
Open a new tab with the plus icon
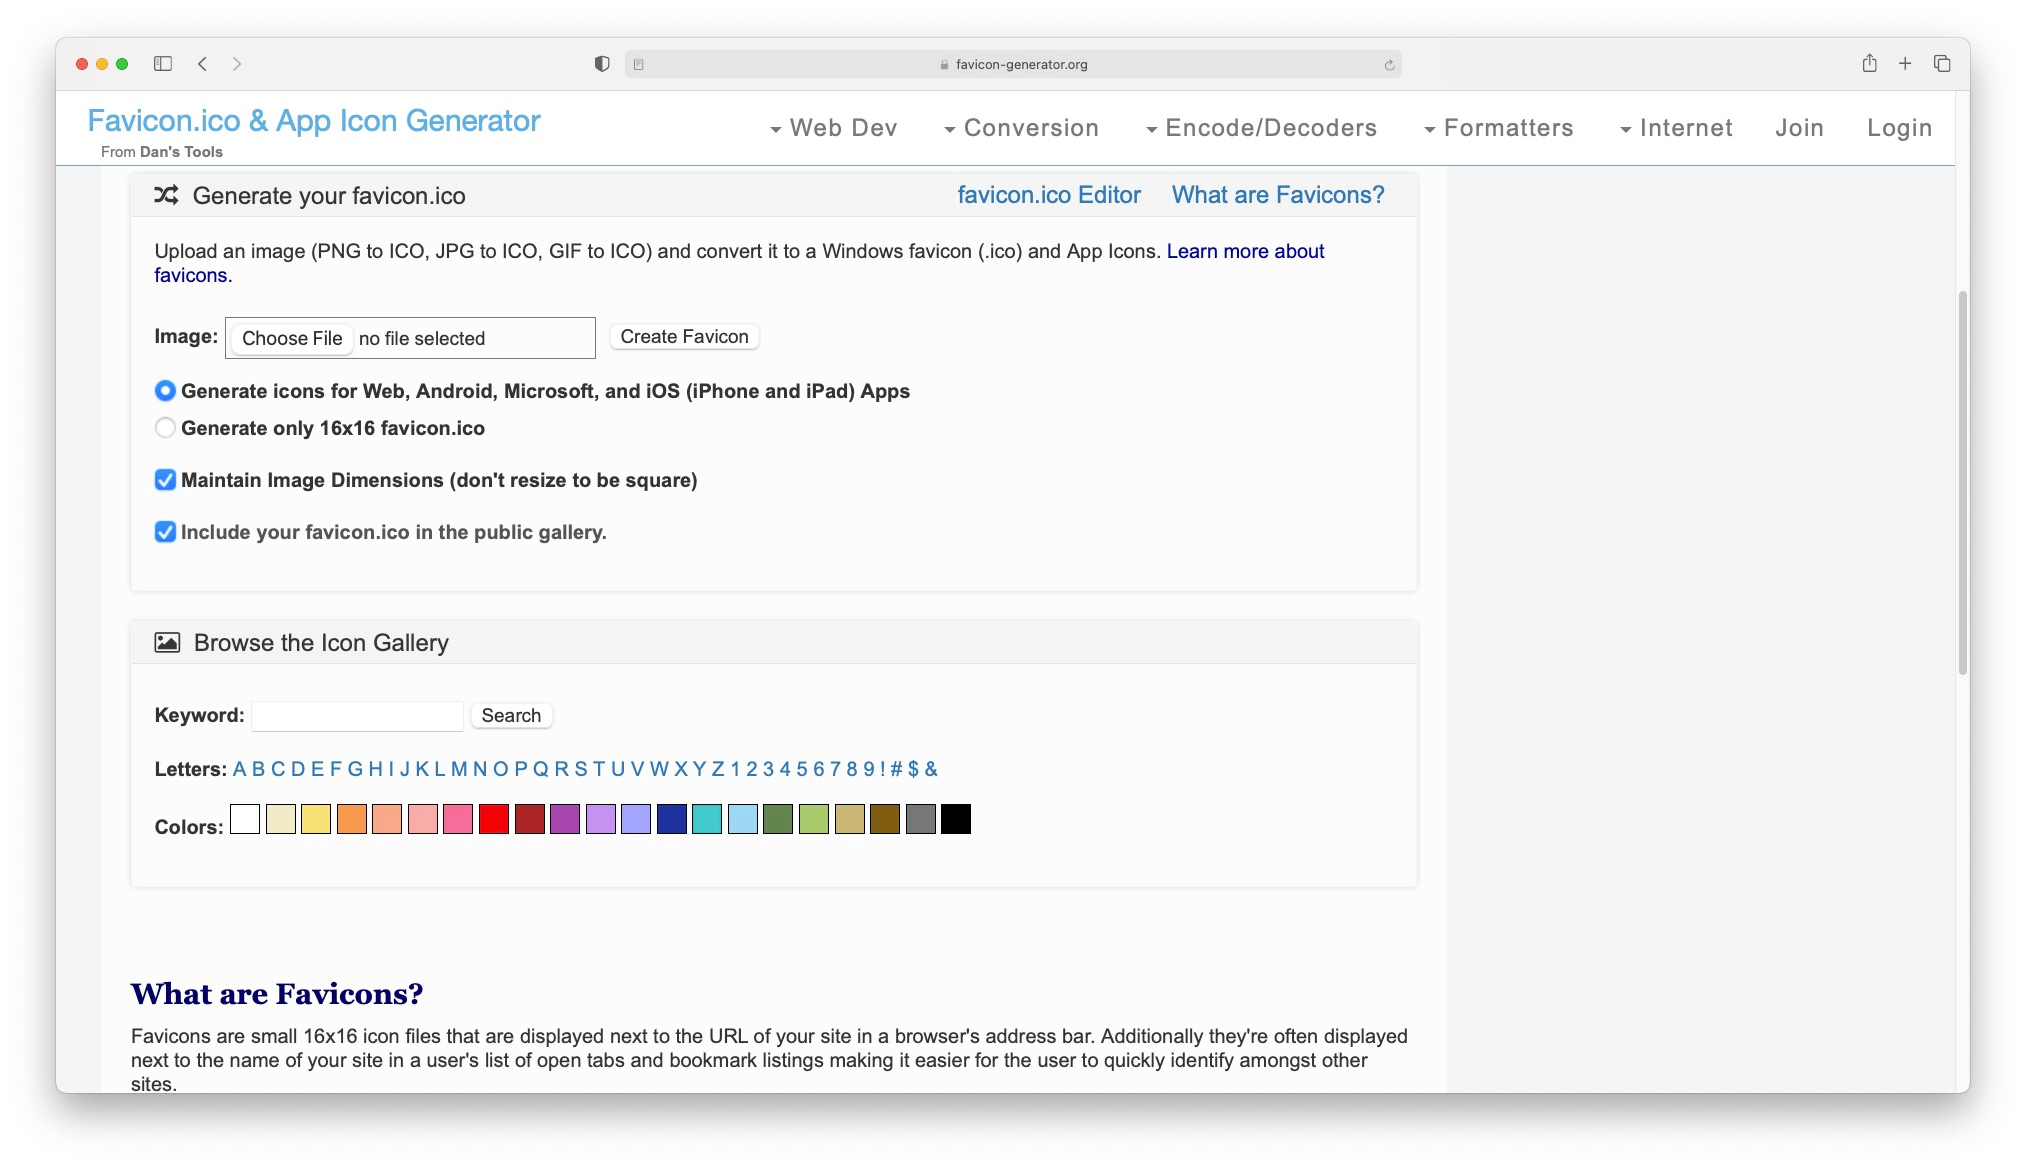(x=1905, y=62)
